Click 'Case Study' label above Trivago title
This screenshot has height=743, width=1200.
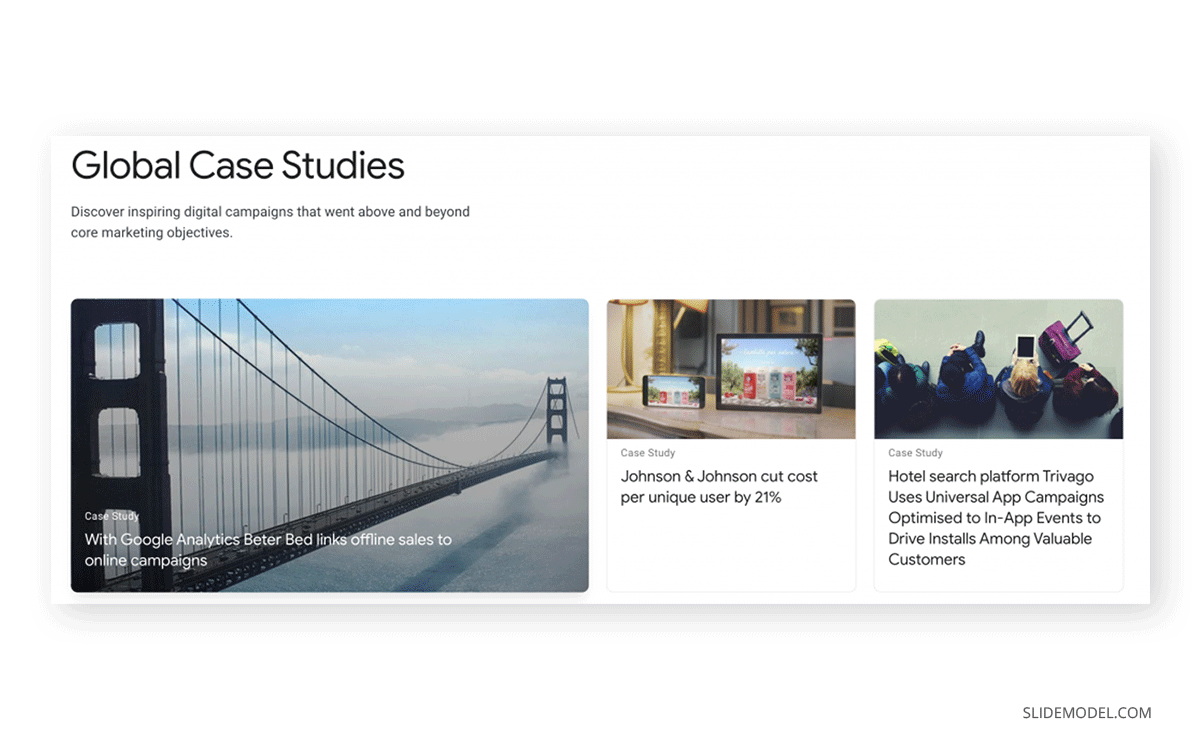[915, 453]
